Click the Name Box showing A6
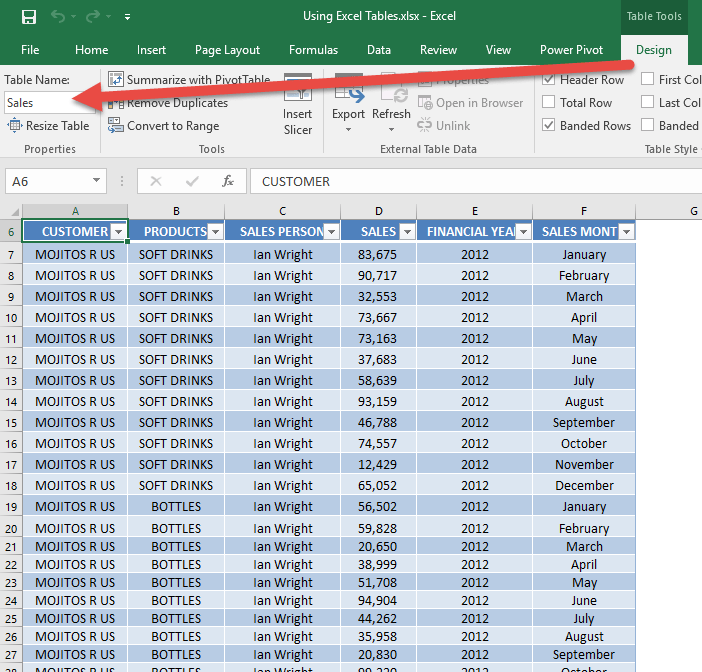Viewport: 702px width, 672px height. (48, 181)
